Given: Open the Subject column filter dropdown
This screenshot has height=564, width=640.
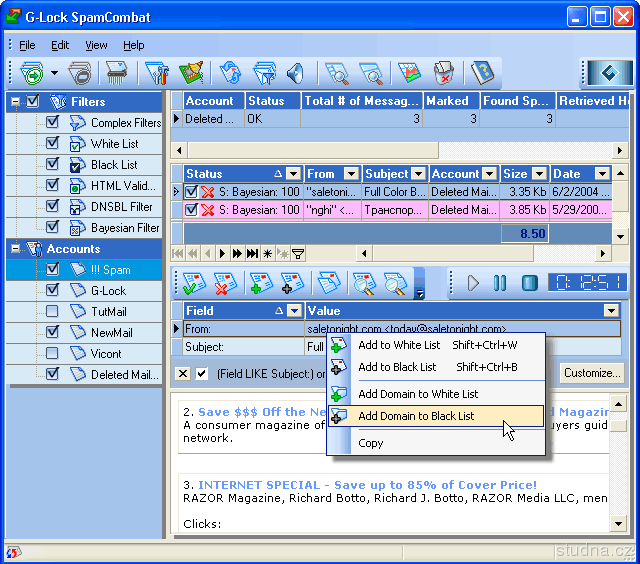Looking at the screenshot, I should coord(419,174).
